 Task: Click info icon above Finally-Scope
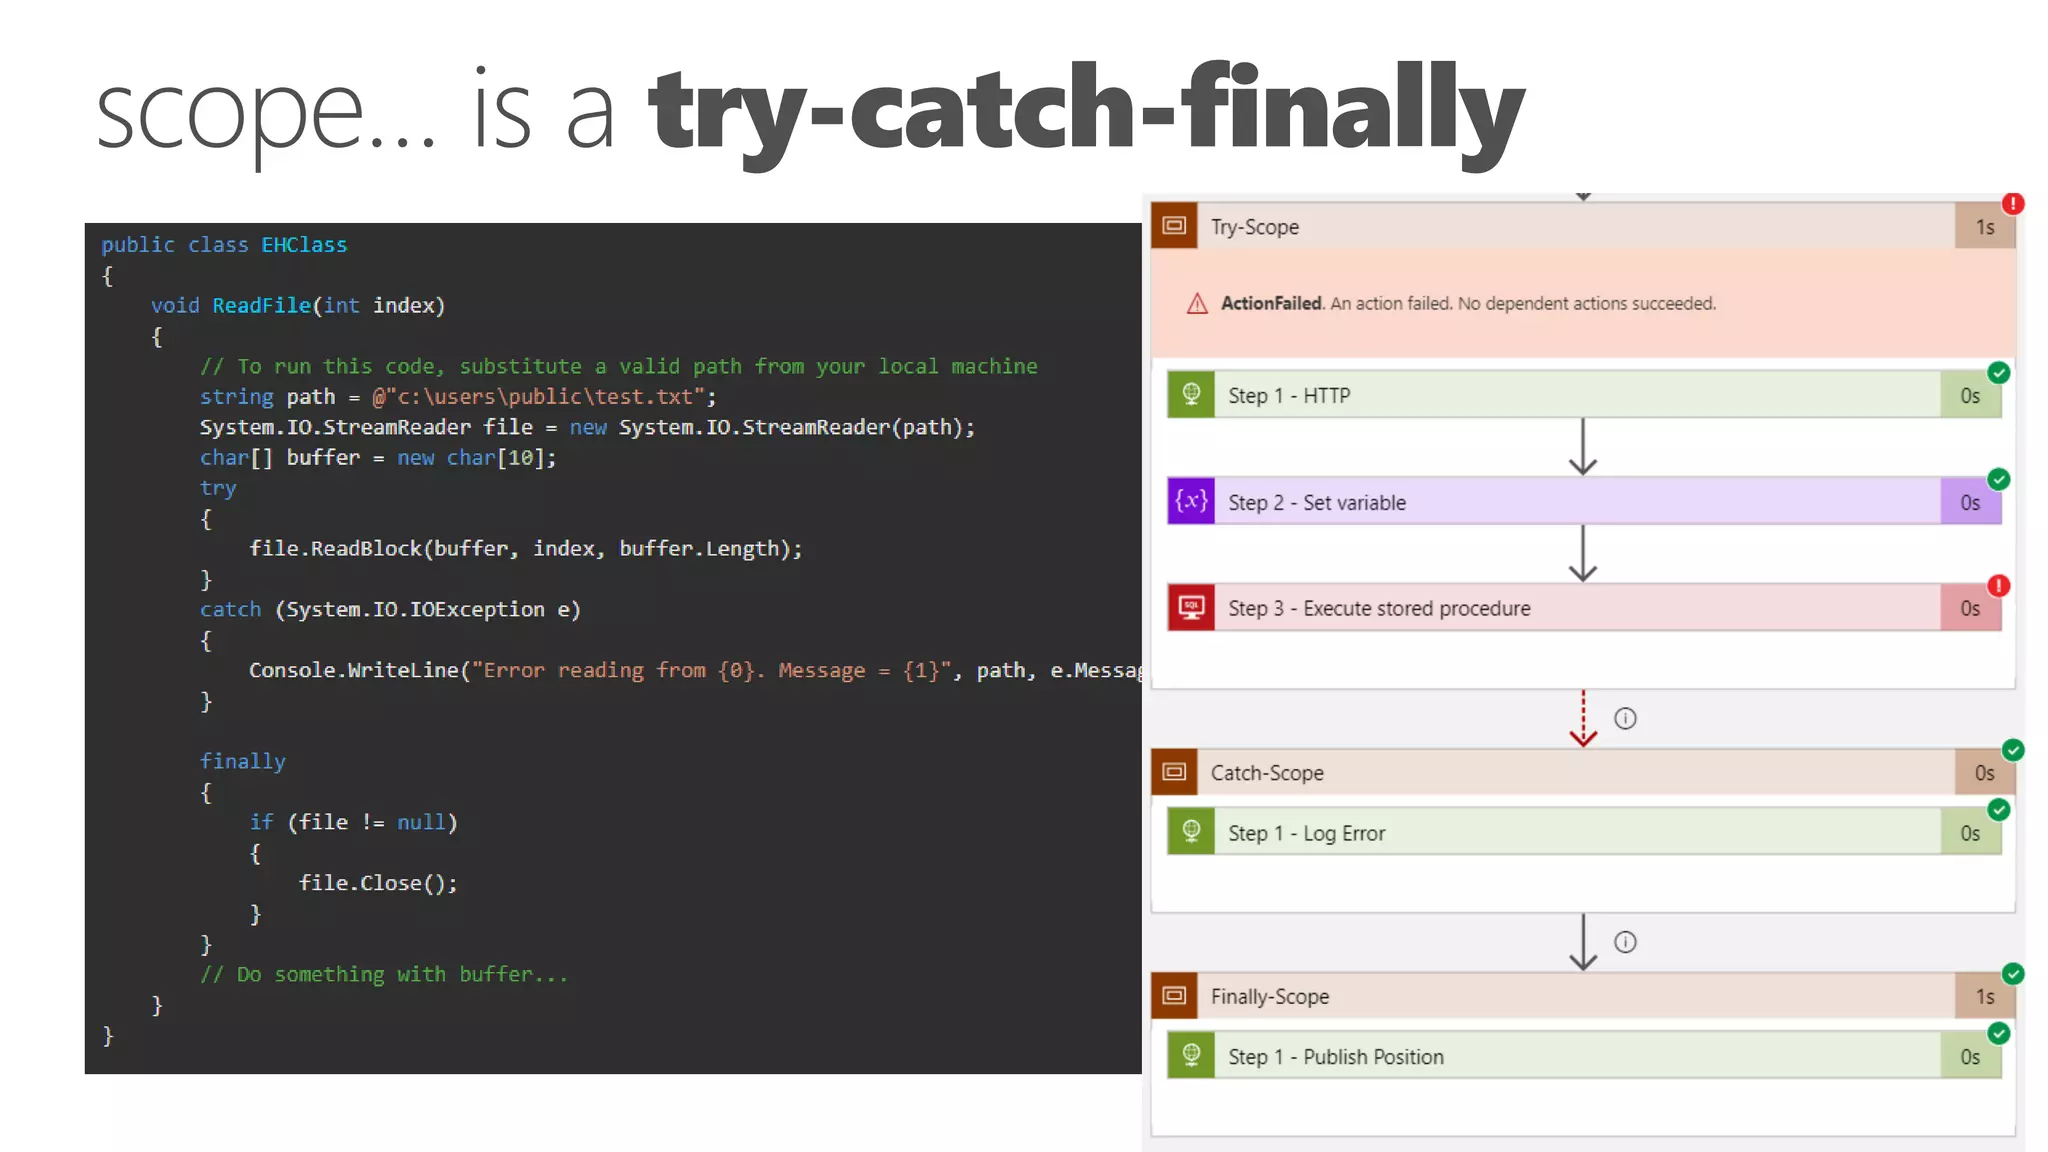[x=1625, y=942]
